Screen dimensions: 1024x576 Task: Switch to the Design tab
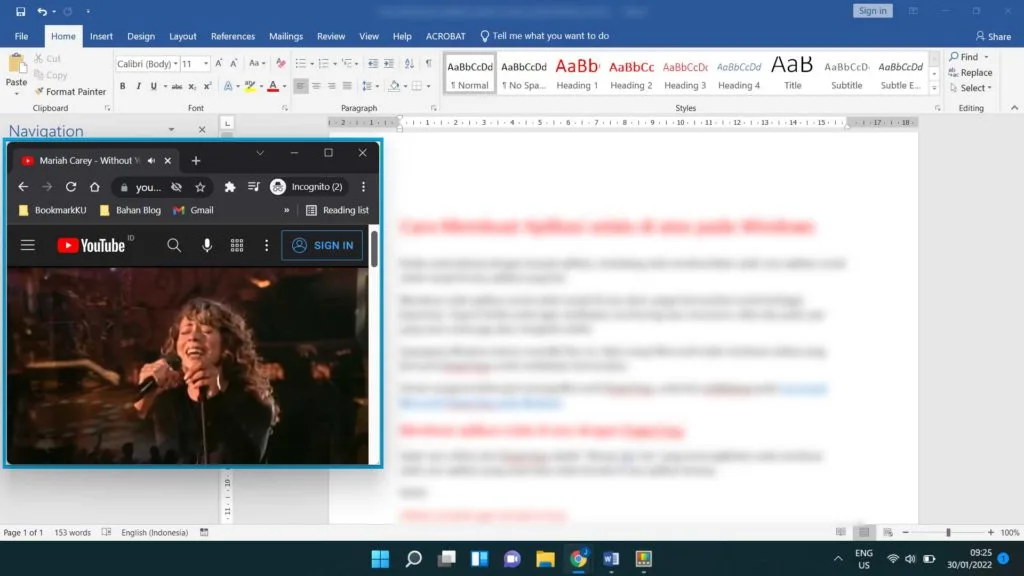(141, 36)
